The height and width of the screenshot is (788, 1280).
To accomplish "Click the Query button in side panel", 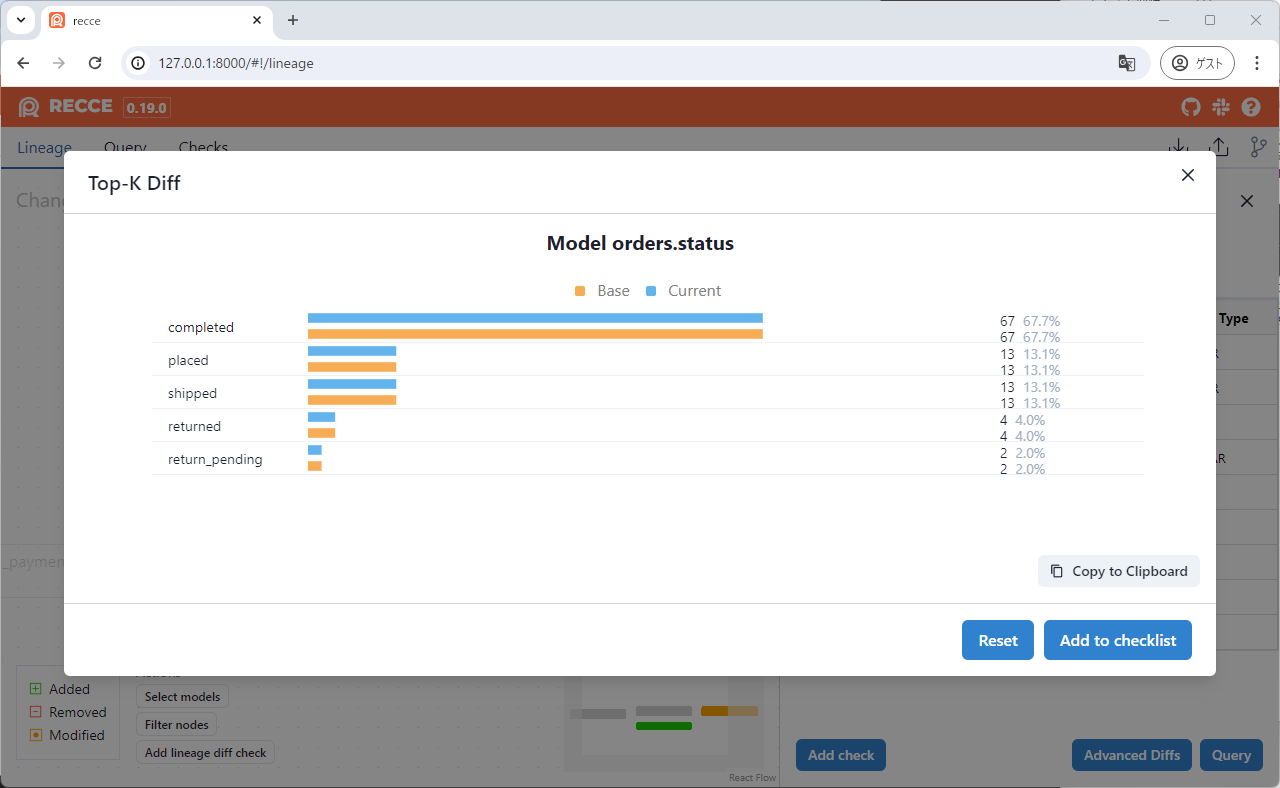I will [x=1231, y=755].
